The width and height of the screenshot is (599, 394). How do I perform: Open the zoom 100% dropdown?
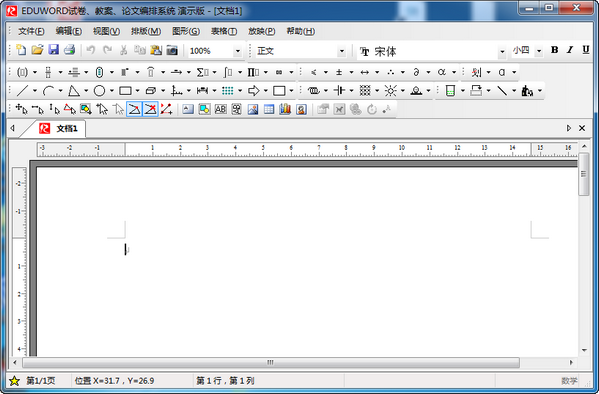point(238,51)
